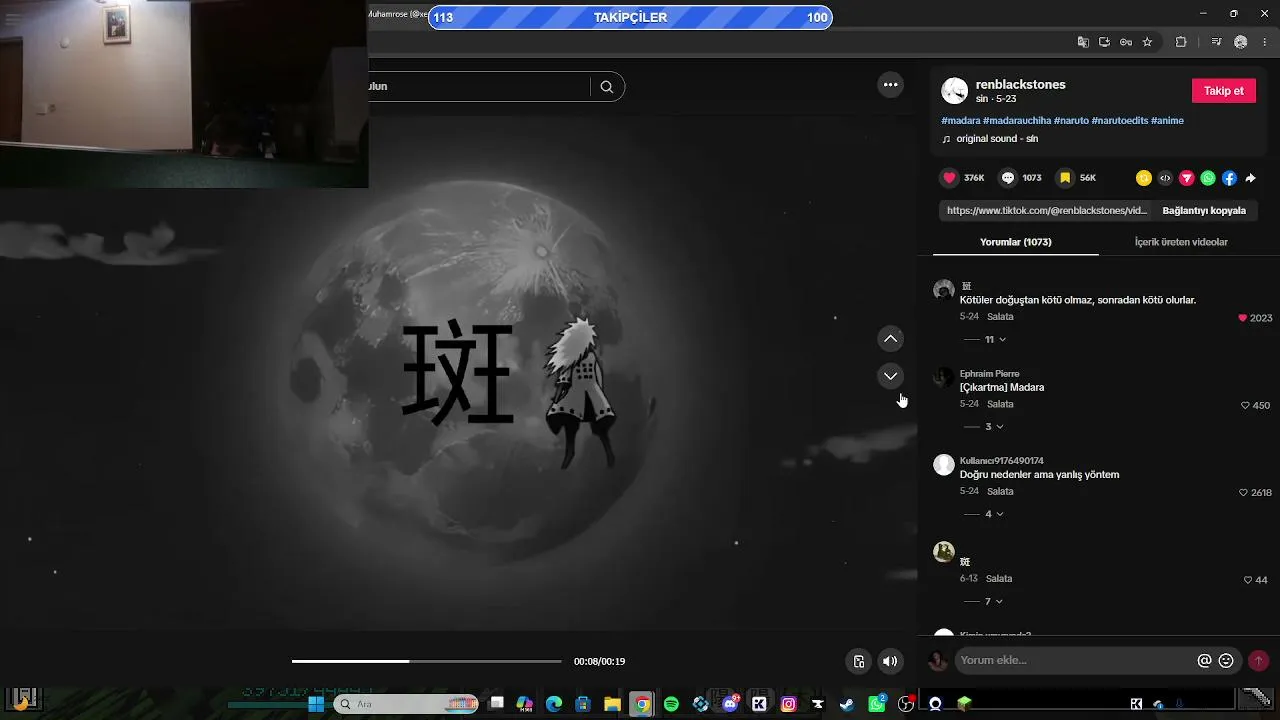
Task: Post the comment with the red arrow
Action: pos(1258,660)
